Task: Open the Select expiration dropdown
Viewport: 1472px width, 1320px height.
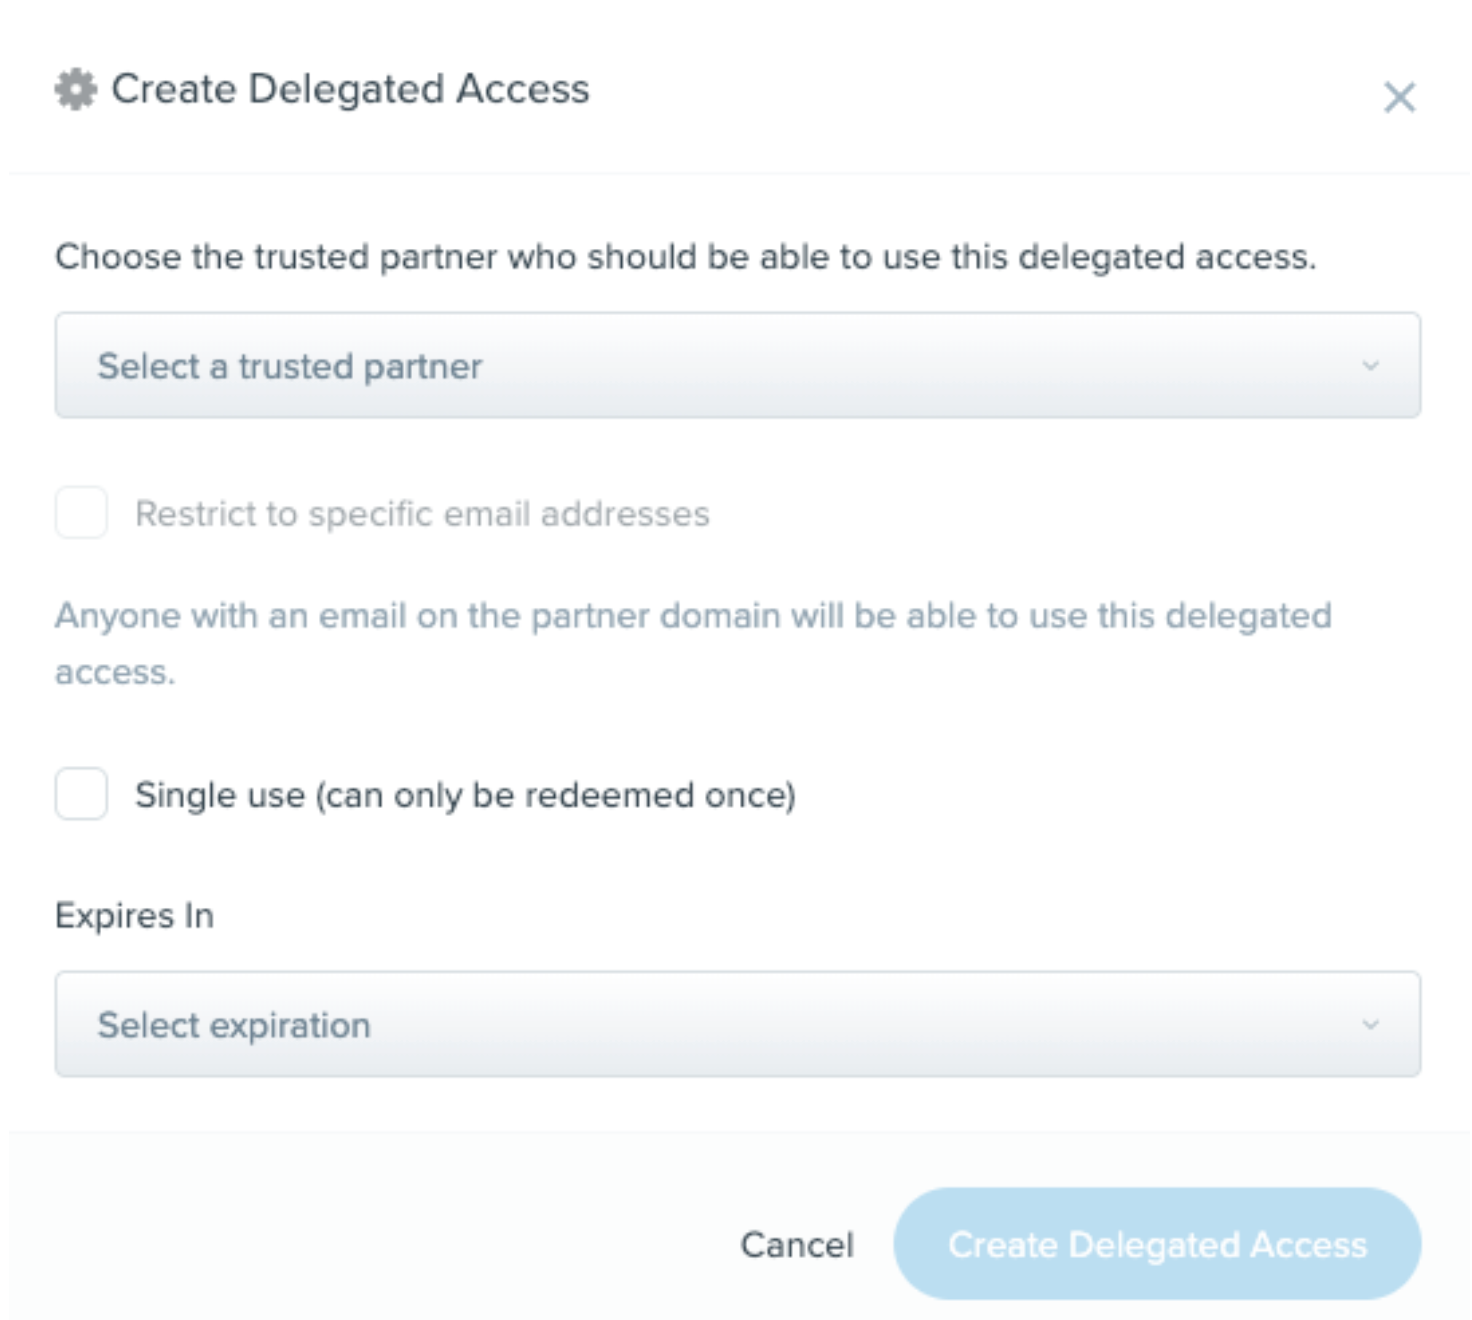Action: (737, 1024)
